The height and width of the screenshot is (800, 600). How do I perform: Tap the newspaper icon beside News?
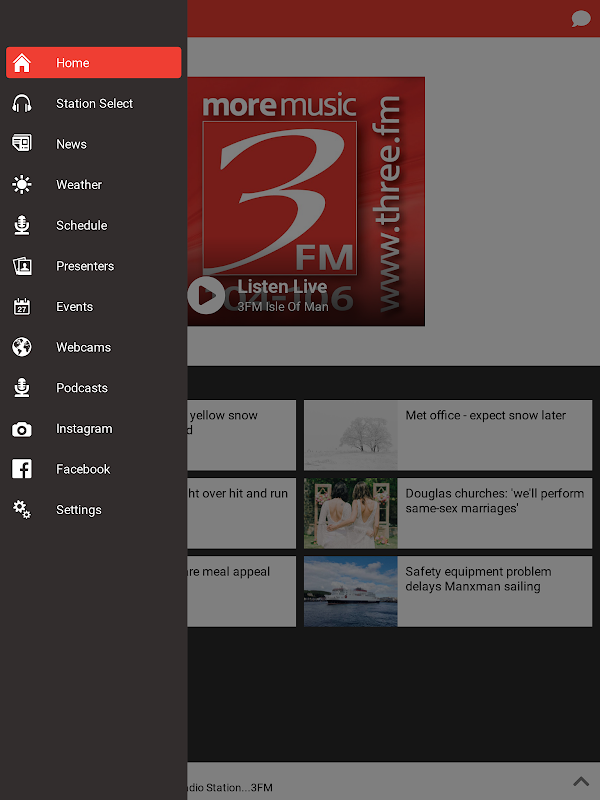[x=22, y=143]
